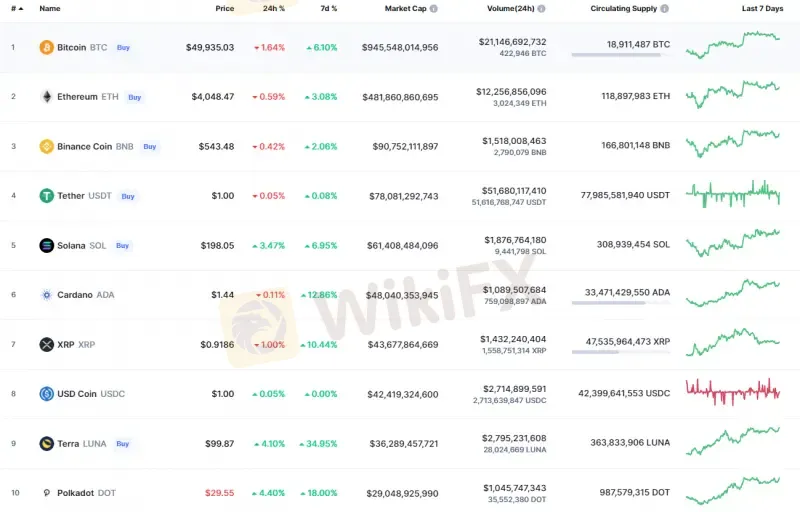Click the Bitcoin coin logo icon
Viewport: 800px width, 512px height.
pyautogui.click(x=46, y=47)
